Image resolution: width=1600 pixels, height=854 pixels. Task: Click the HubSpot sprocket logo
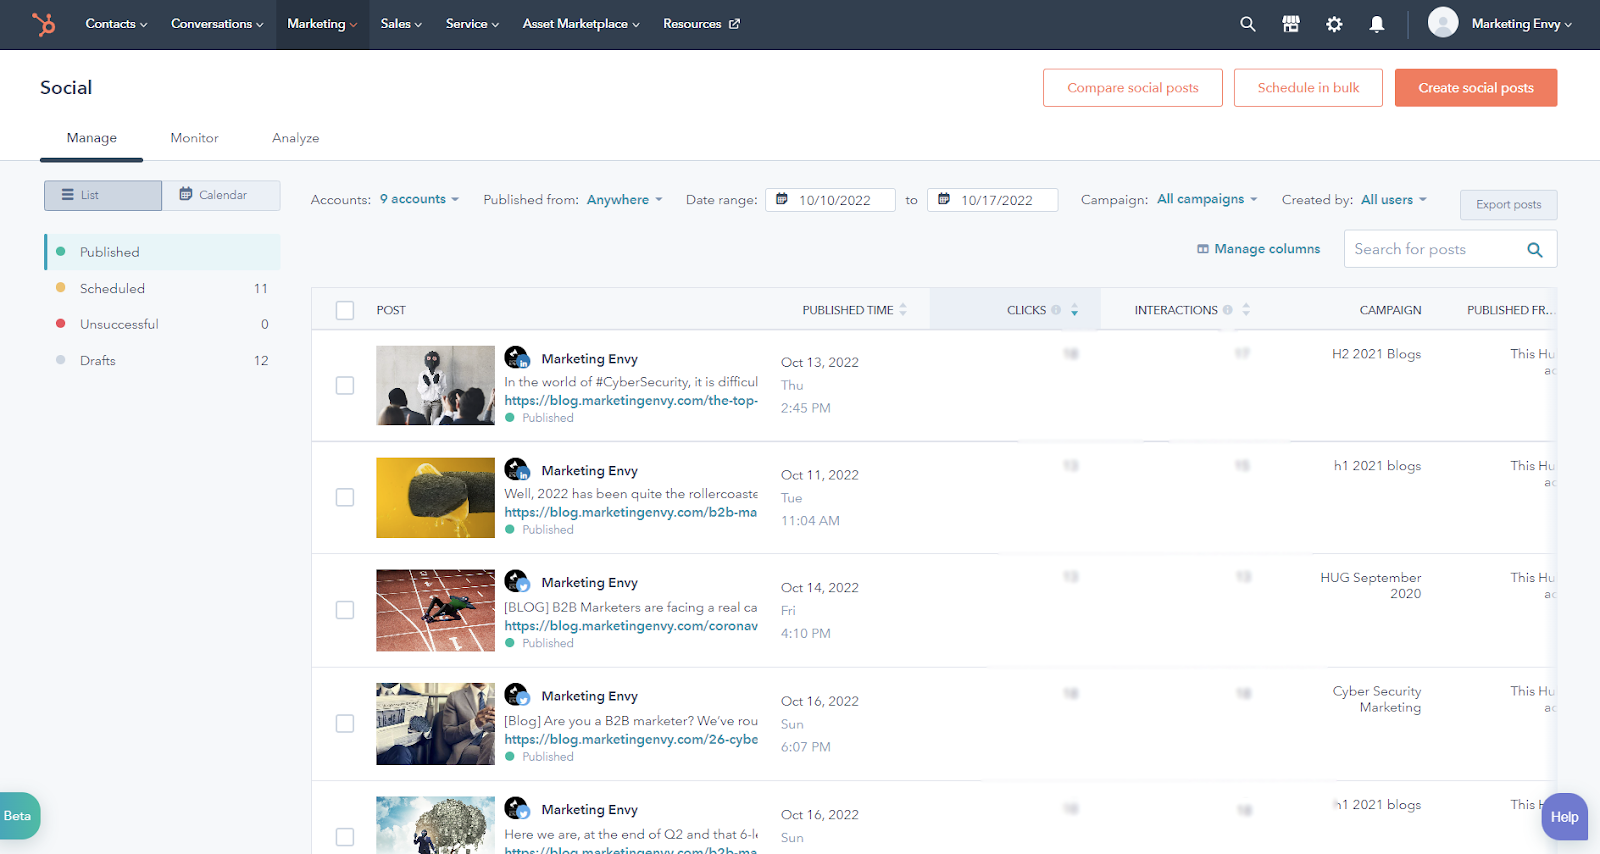44,24
